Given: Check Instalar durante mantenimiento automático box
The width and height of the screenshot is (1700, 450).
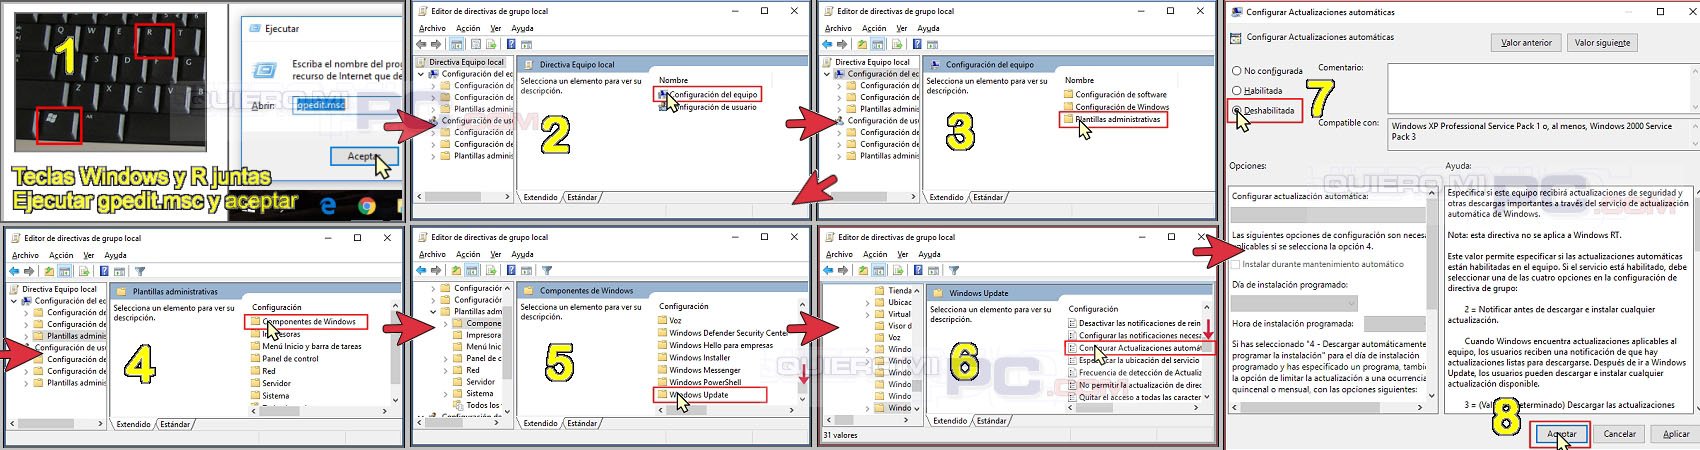Looking at the screenshot, I should click(1236, 264).
